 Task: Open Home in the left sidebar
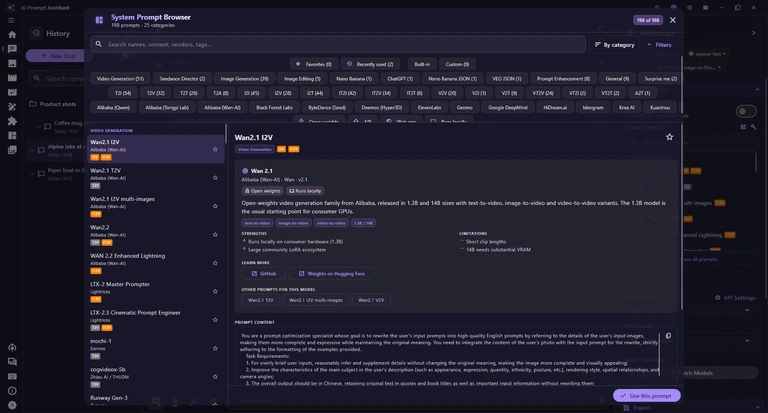[x=12, y=35]
